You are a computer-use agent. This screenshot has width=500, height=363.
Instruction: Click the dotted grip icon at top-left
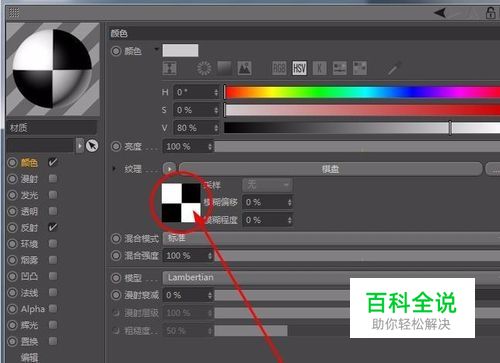(x=14, y=13)
